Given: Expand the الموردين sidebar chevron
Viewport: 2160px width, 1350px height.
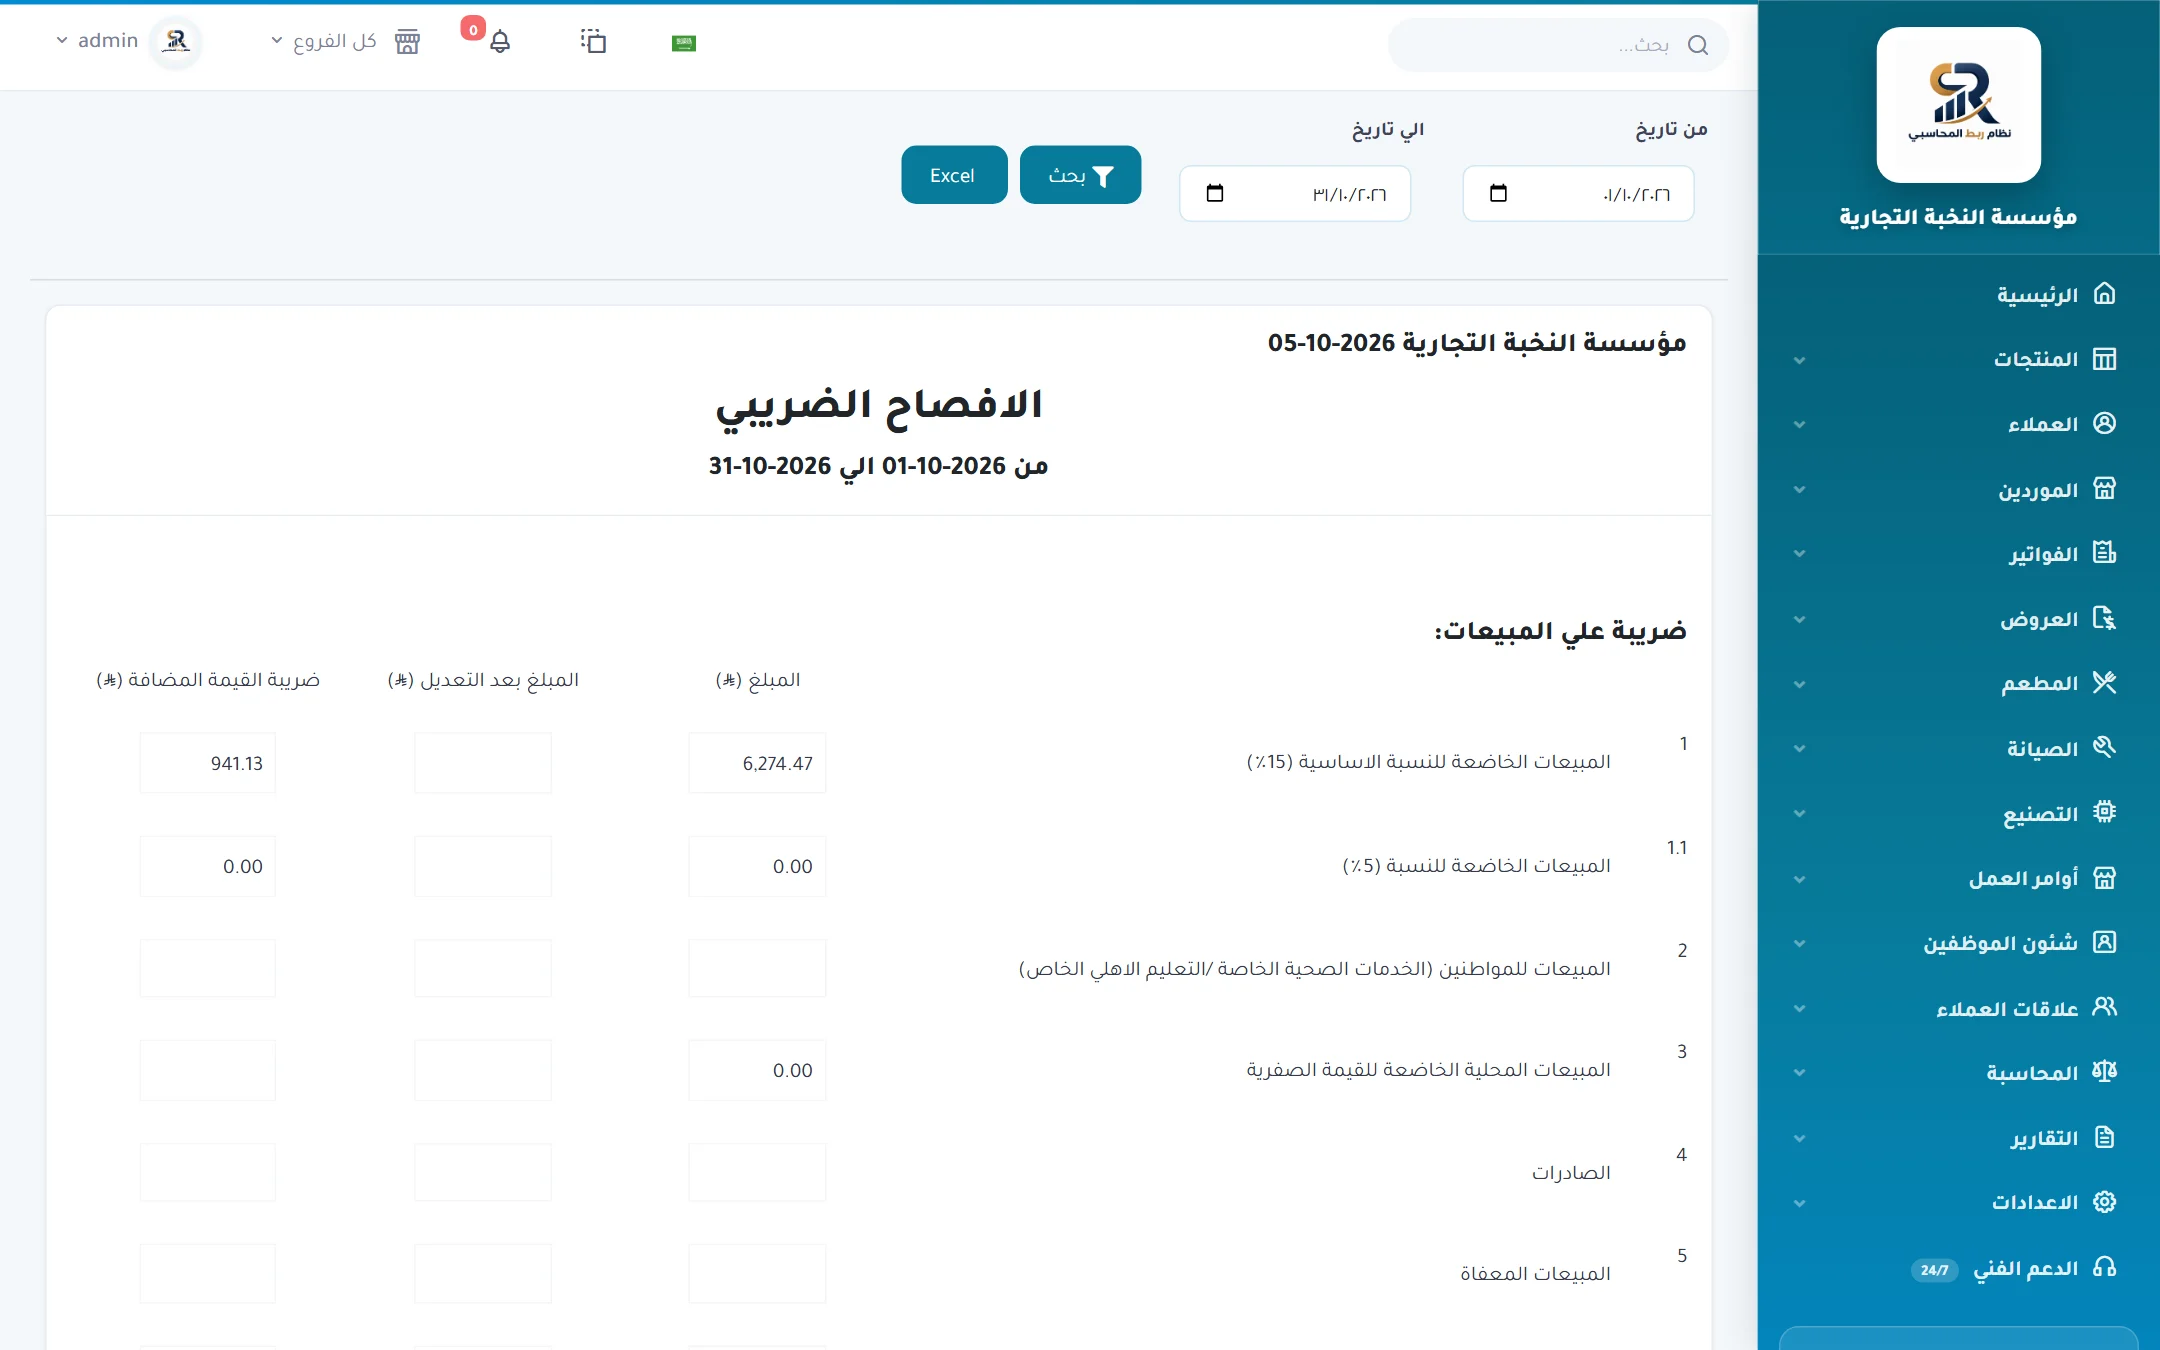Looking at the screenshot, I should click(x=1800, y=490).
